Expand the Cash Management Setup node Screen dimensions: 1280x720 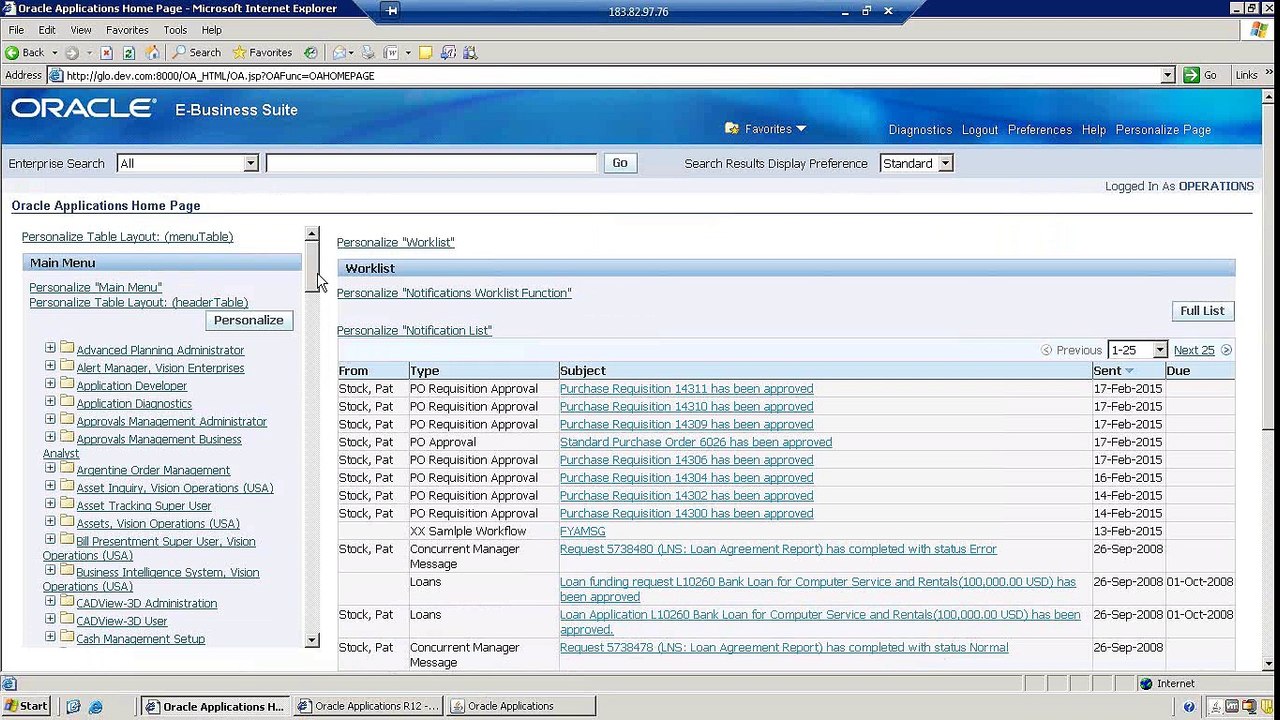(50, 636)
